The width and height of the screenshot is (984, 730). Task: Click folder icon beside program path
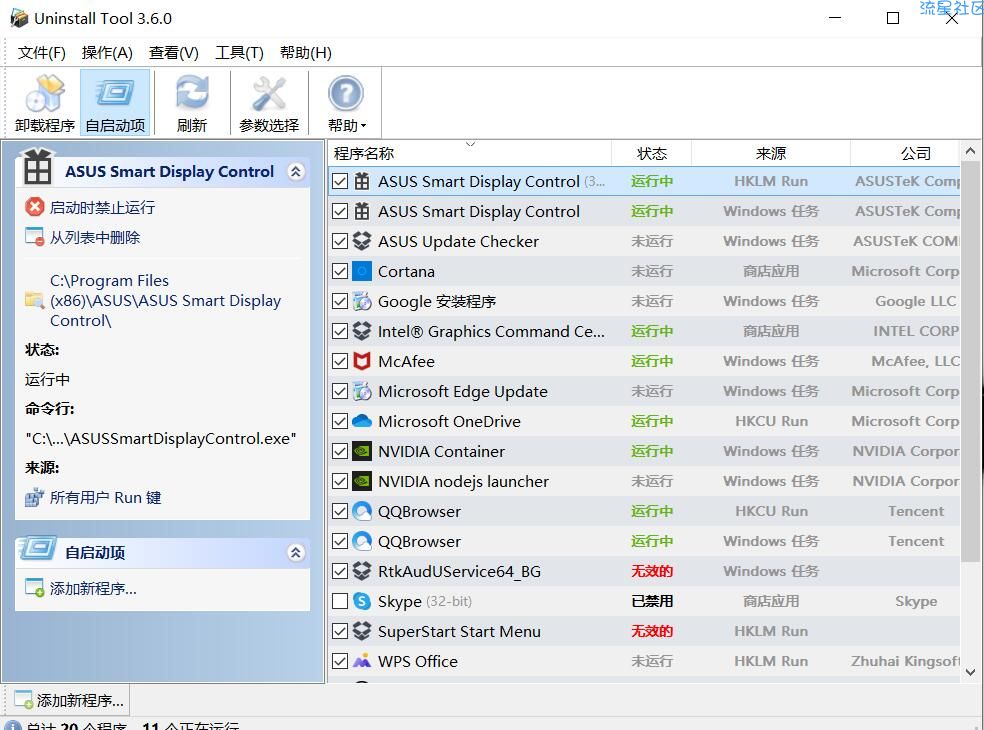[x=34, y=300]
